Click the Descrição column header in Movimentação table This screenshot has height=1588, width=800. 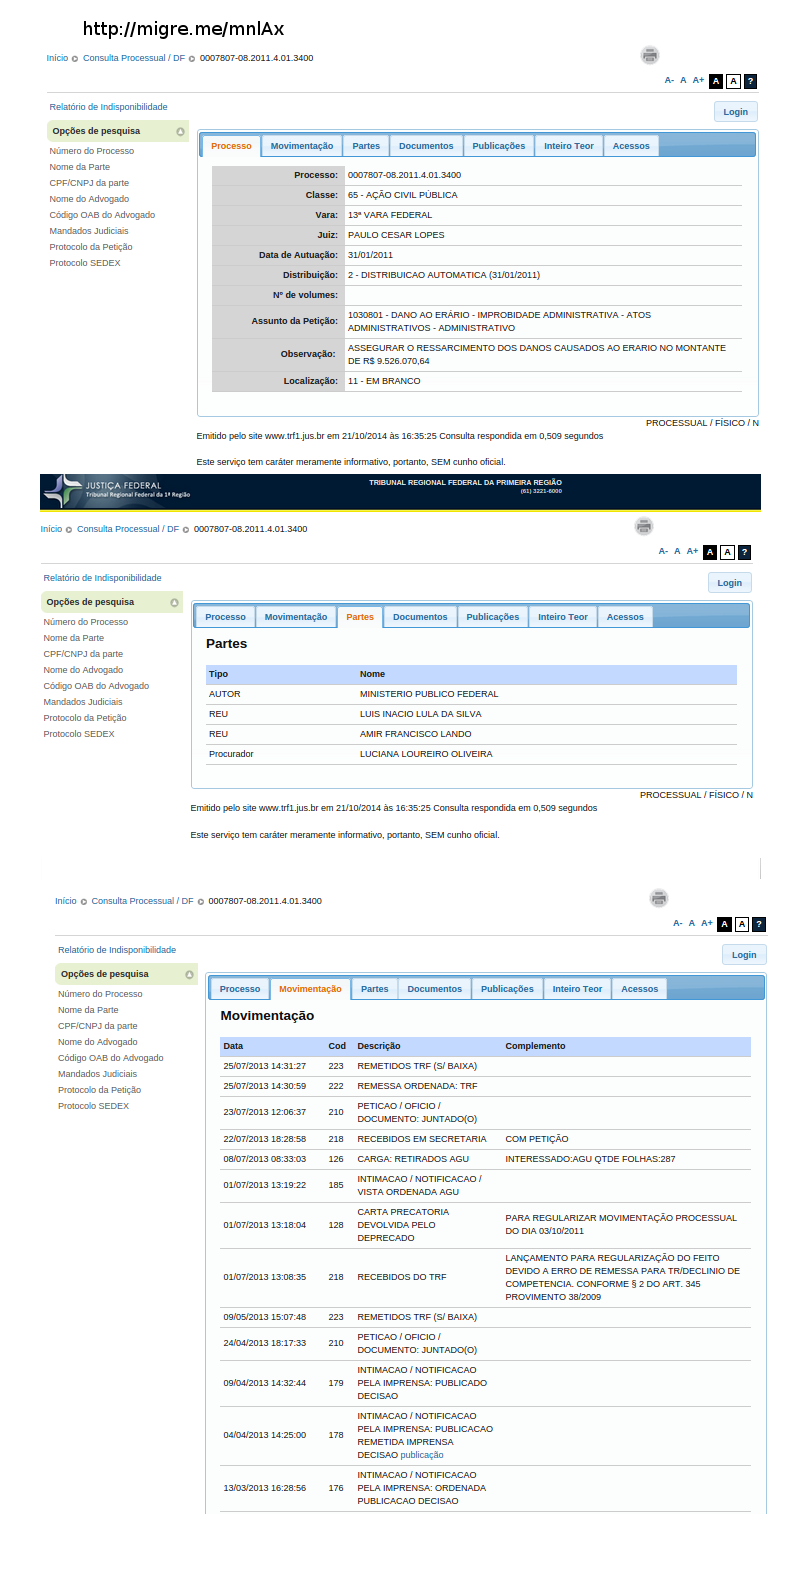tap(379, 1046)
